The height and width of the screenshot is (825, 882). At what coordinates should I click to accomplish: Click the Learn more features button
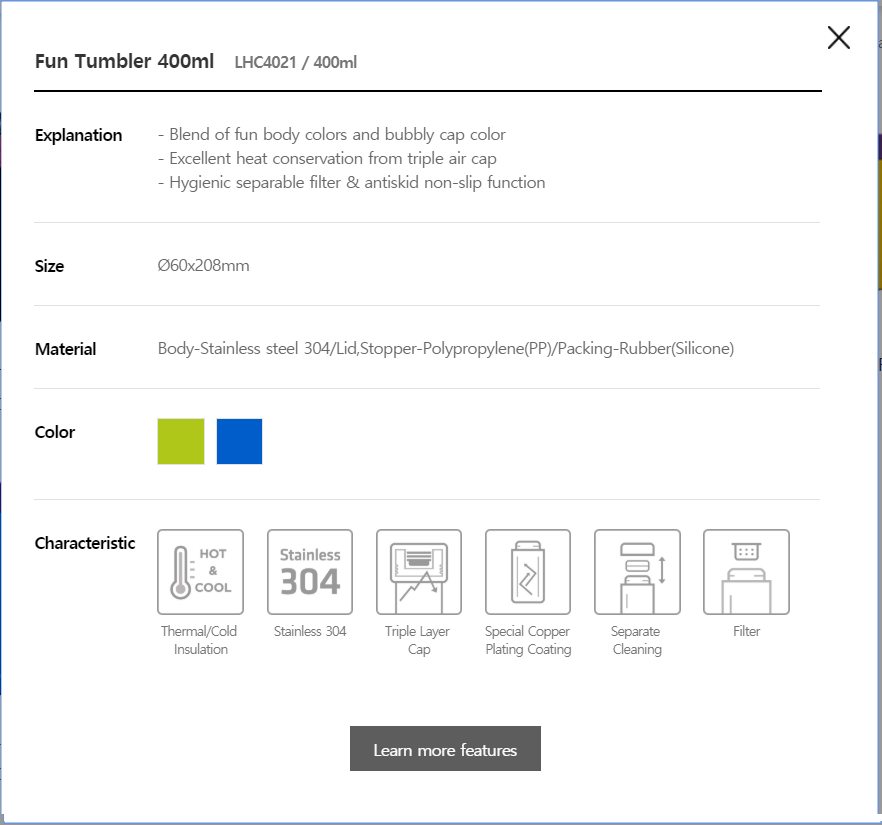tap(446, 749)
